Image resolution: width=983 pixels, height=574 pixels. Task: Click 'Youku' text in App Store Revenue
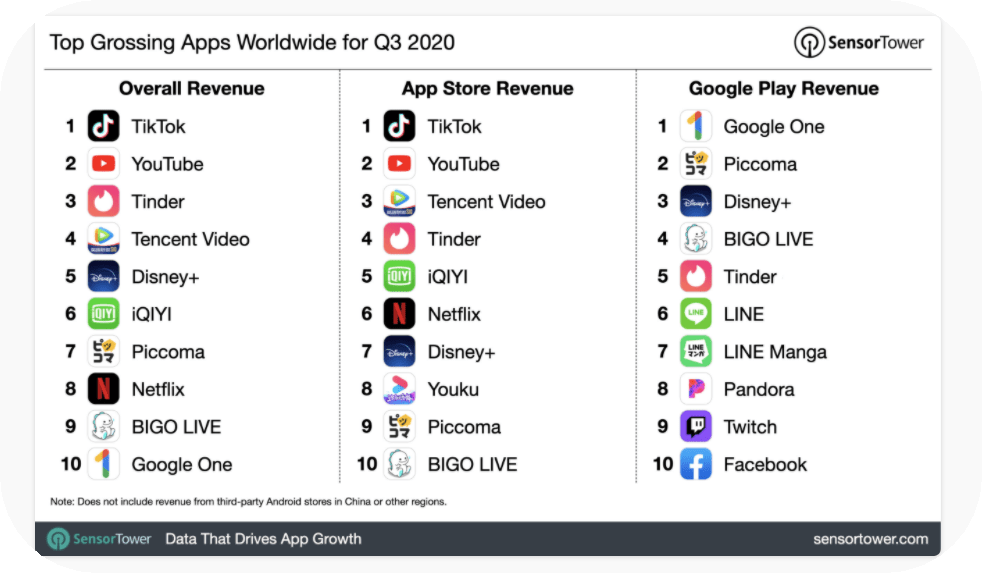[453, 390]
